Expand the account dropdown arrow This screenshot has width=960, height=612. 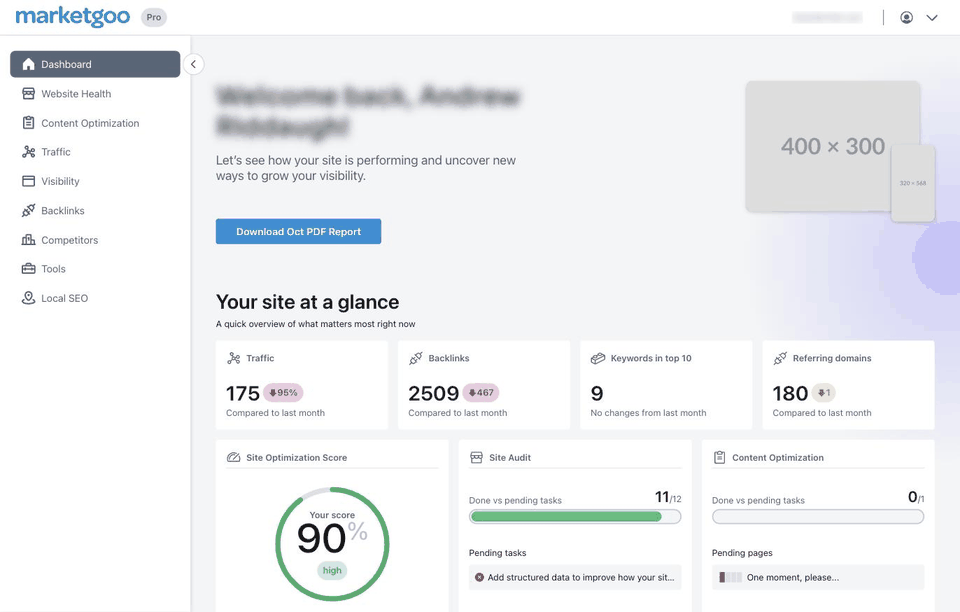[x=932, y=18]
